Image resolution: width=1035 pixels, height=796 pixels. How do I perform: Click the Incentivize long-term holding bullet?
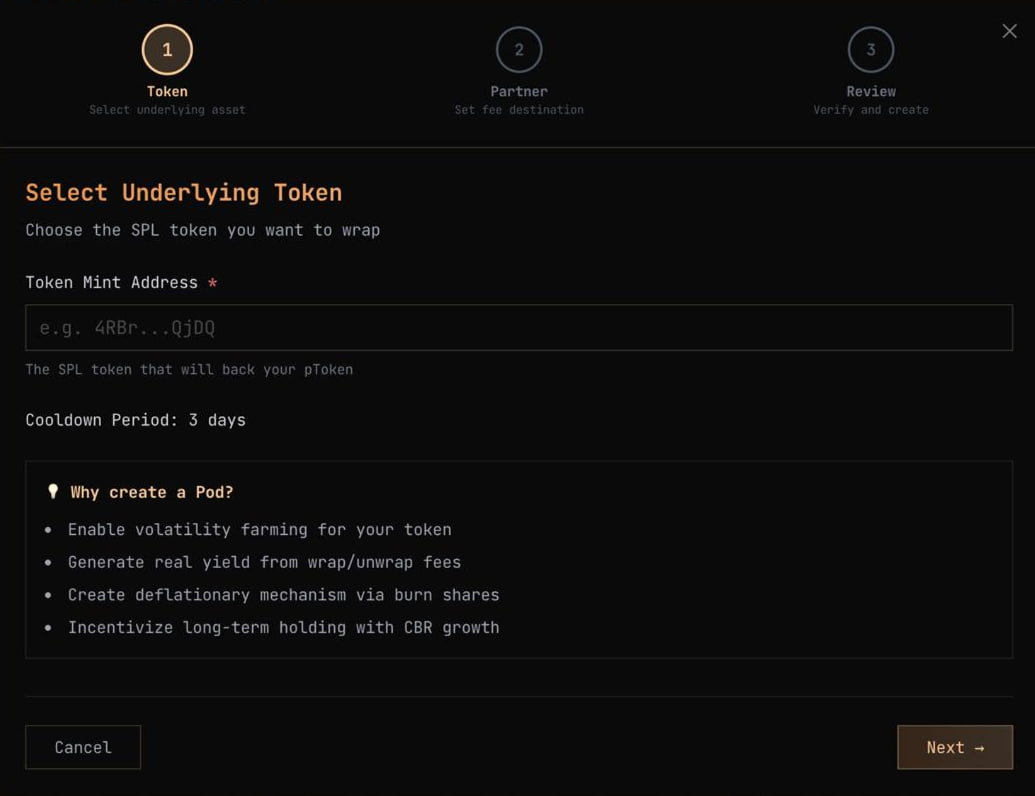[283, 628]
